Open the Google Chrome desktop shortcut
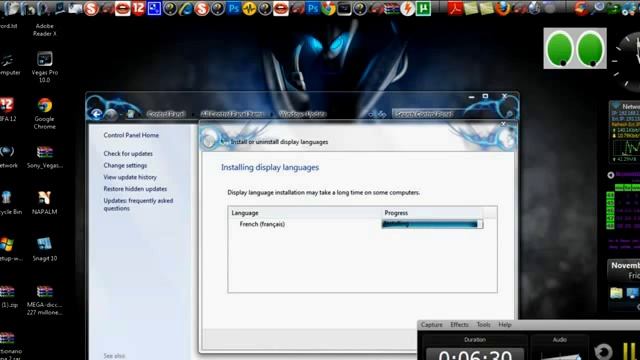This screenshot has width=640, height=360. (x=44, y=113)
